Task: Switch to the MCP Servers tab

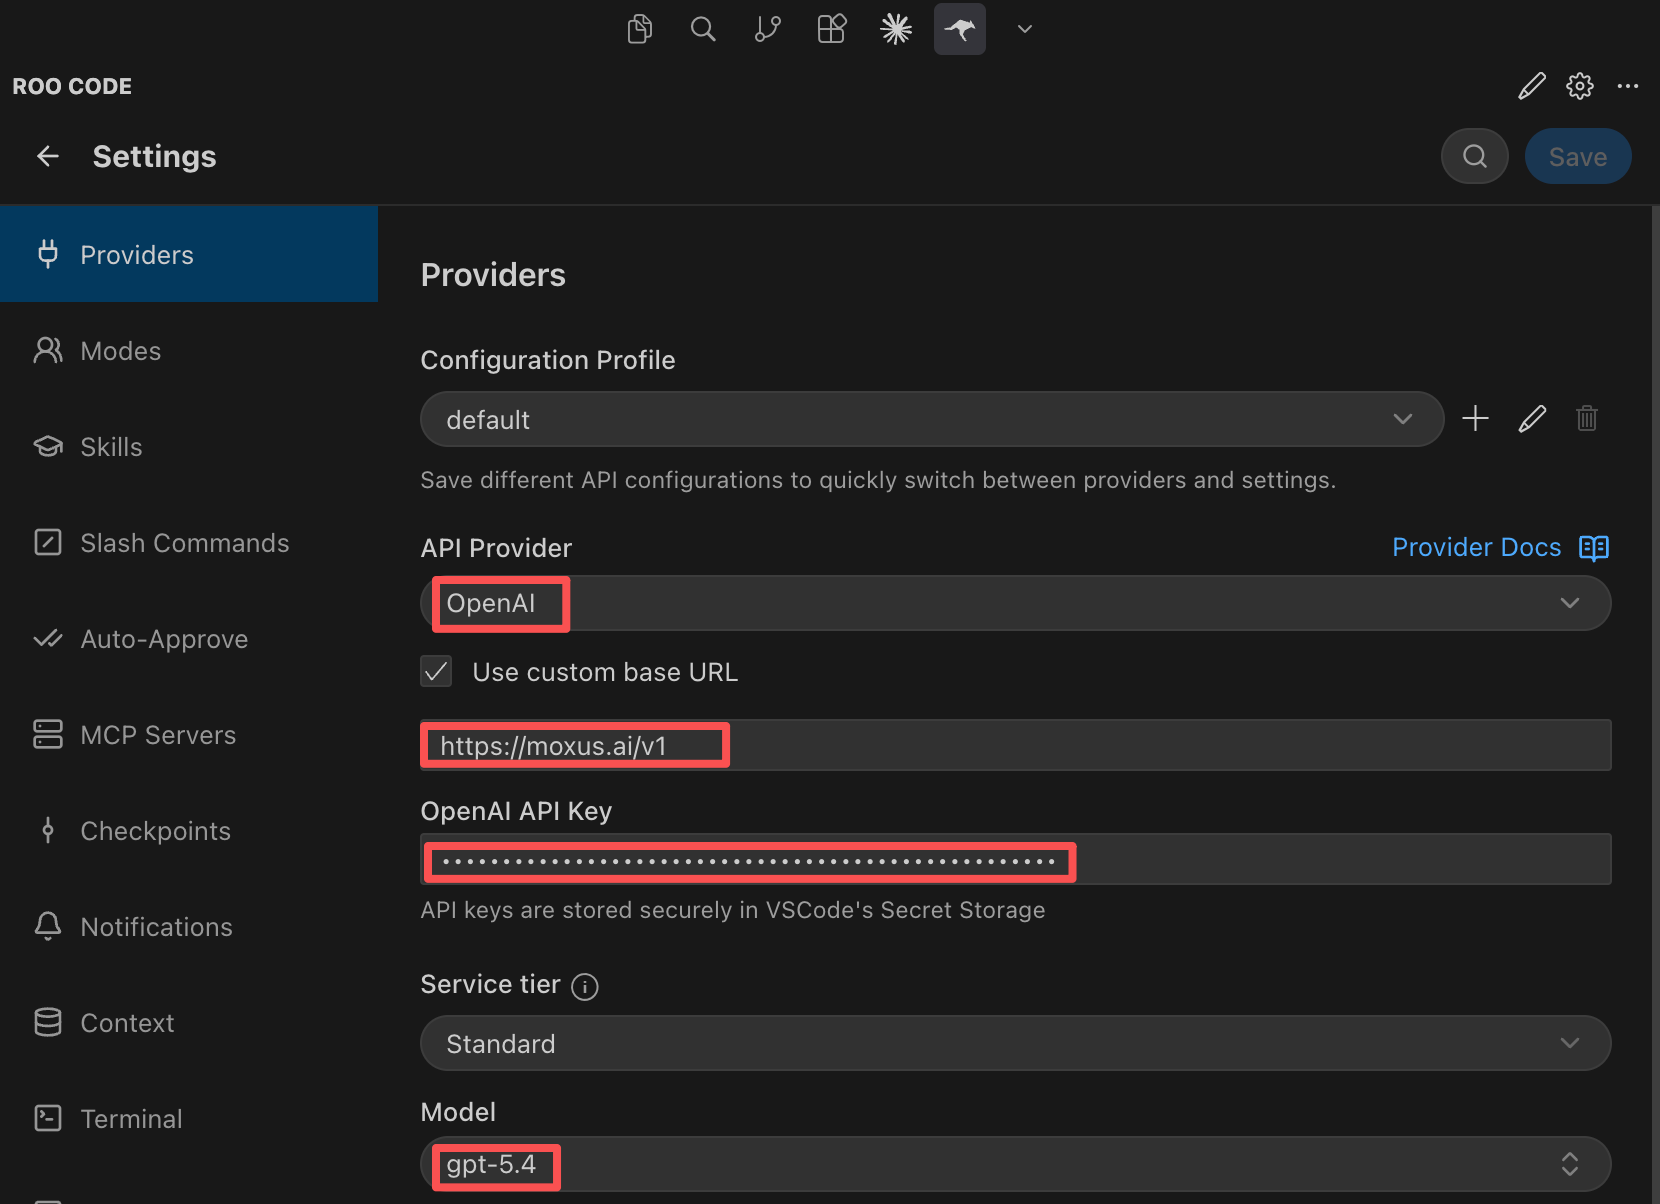Action: 189,734
